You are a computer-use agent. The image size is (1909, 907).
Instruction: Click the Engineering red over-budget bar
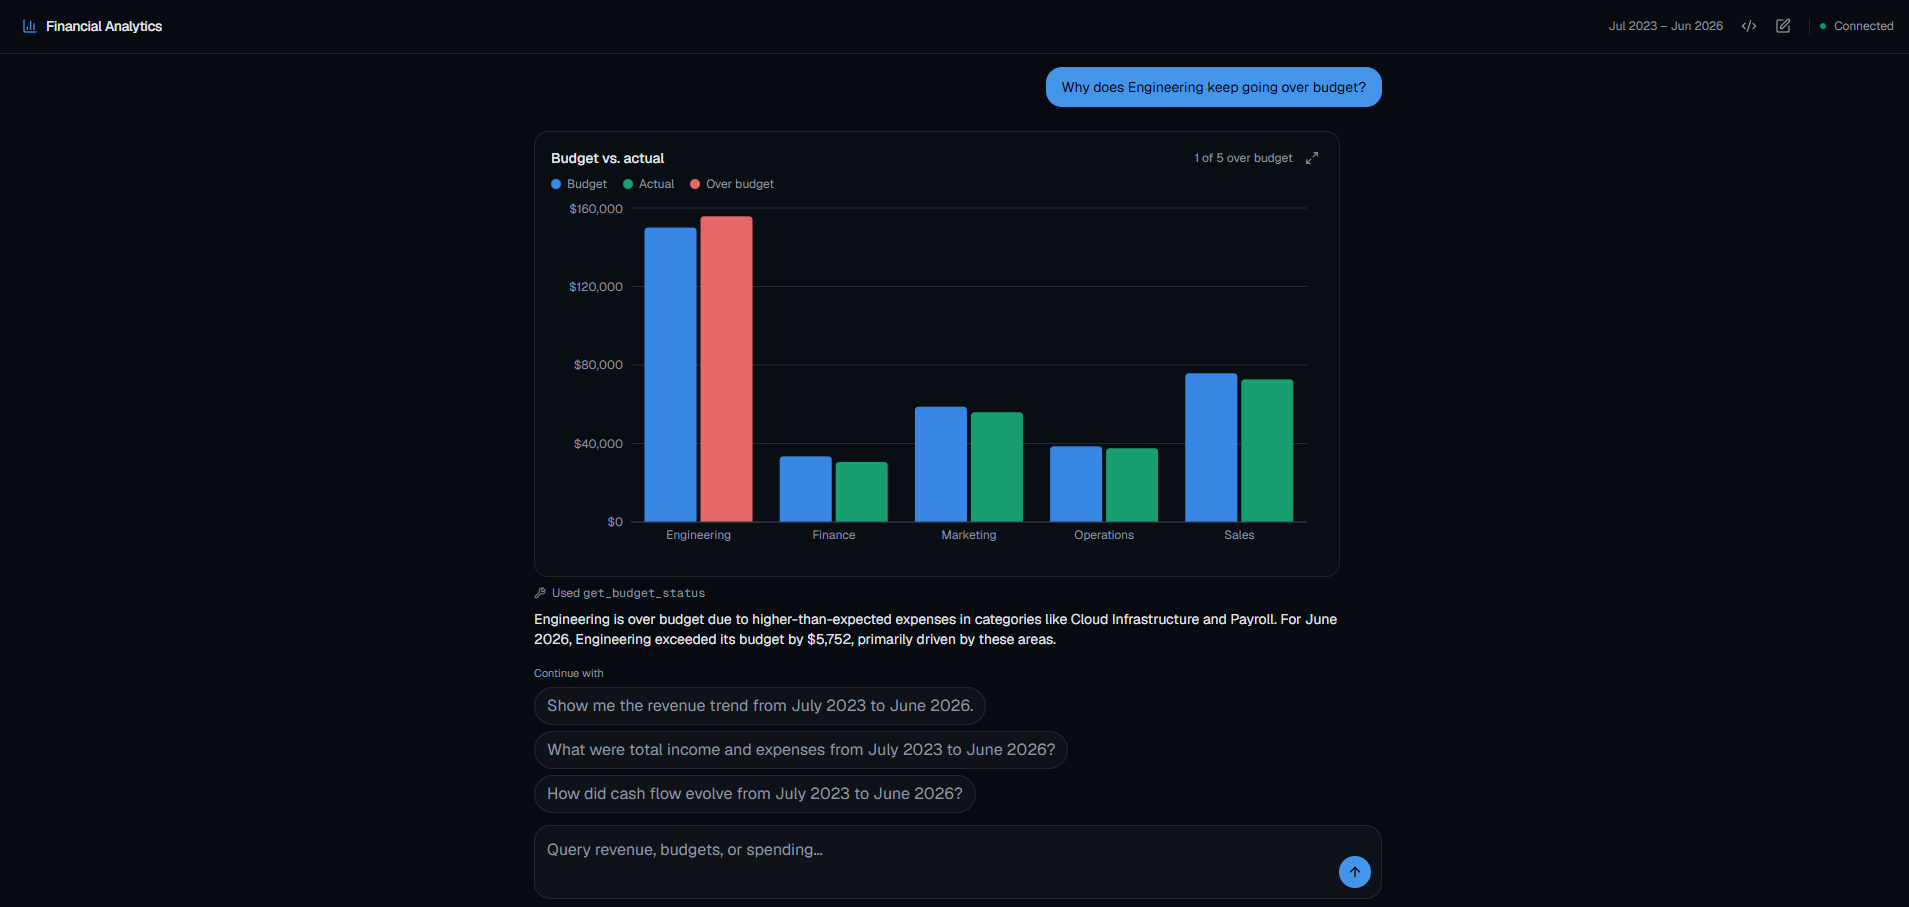726,369
